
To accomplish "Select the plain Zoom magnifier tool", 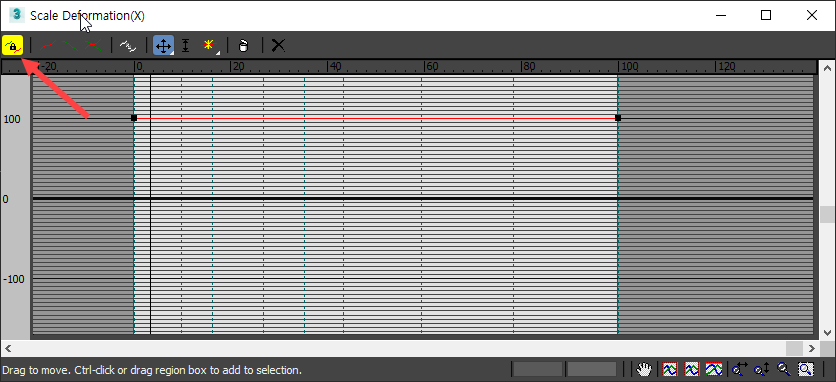I will coord(784,369).
